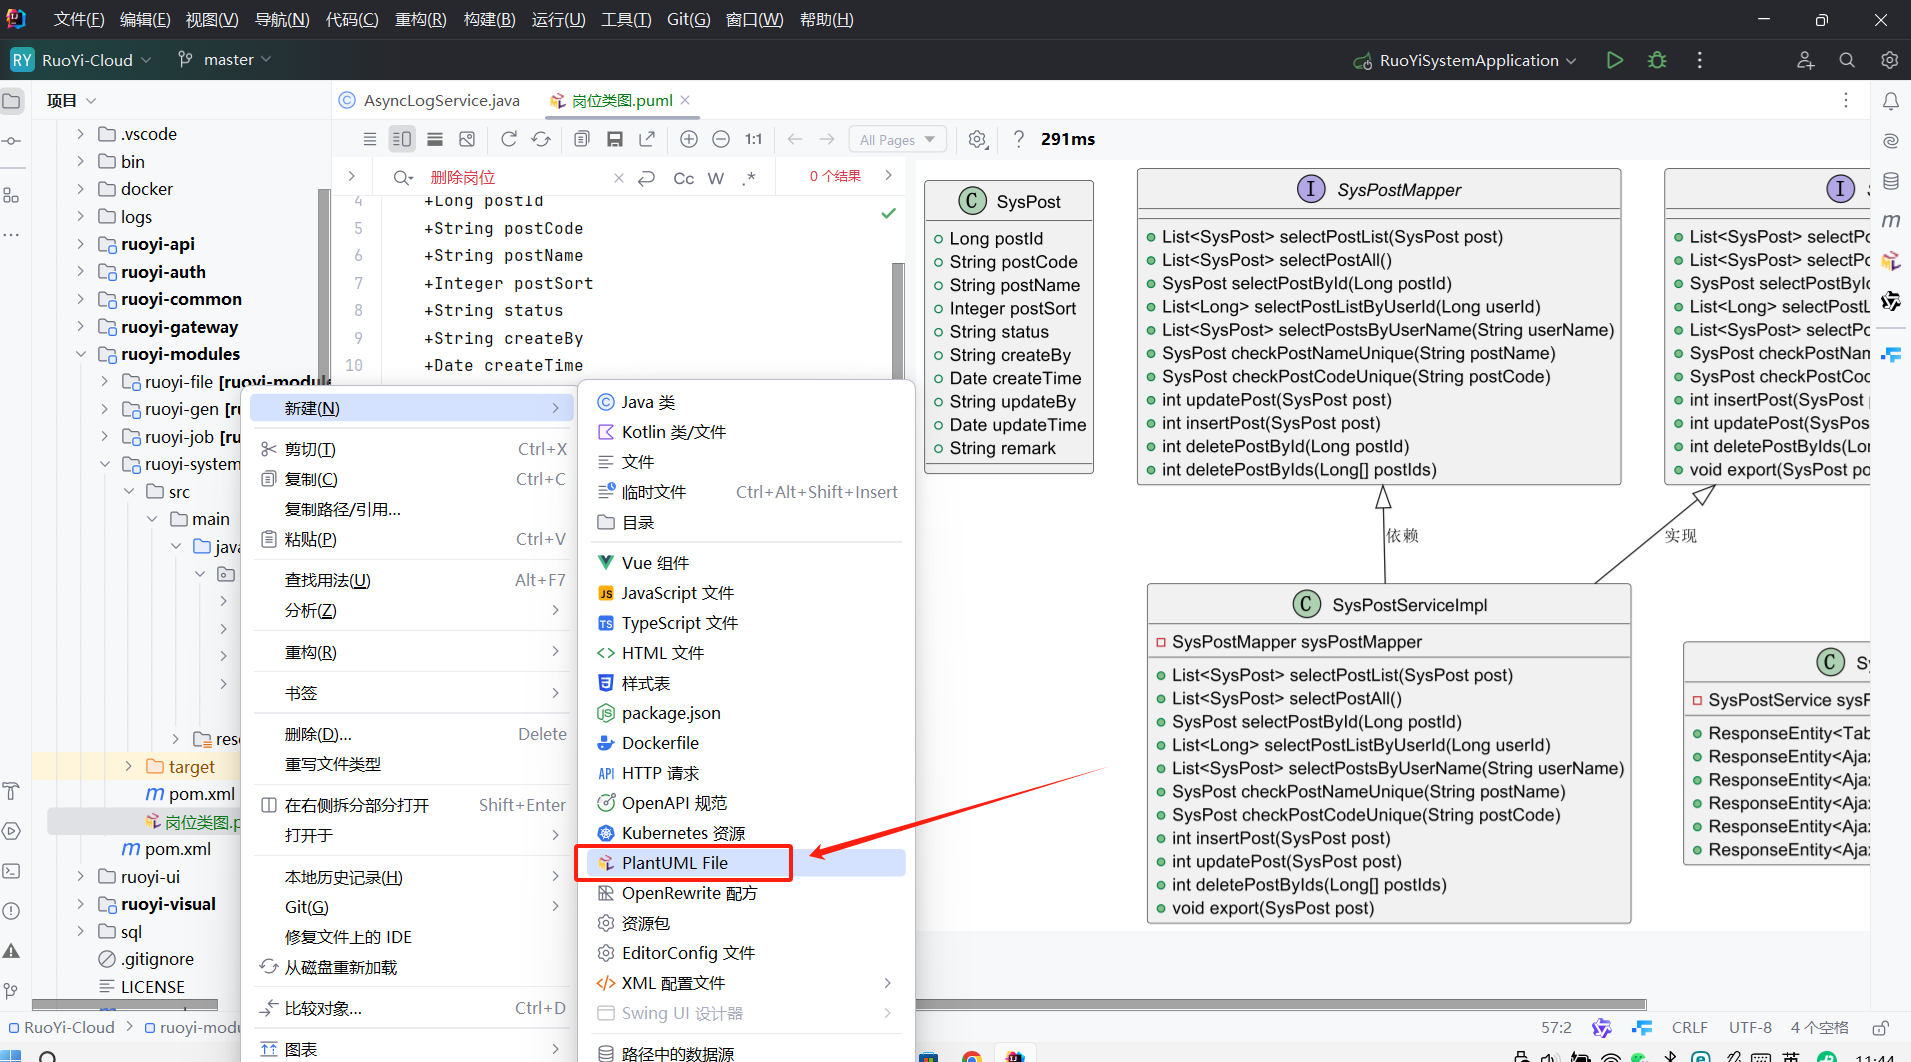The width and height of the screenshot is (1911, 1062).
Task: Toggle new line search input
Action: [647, 178]
